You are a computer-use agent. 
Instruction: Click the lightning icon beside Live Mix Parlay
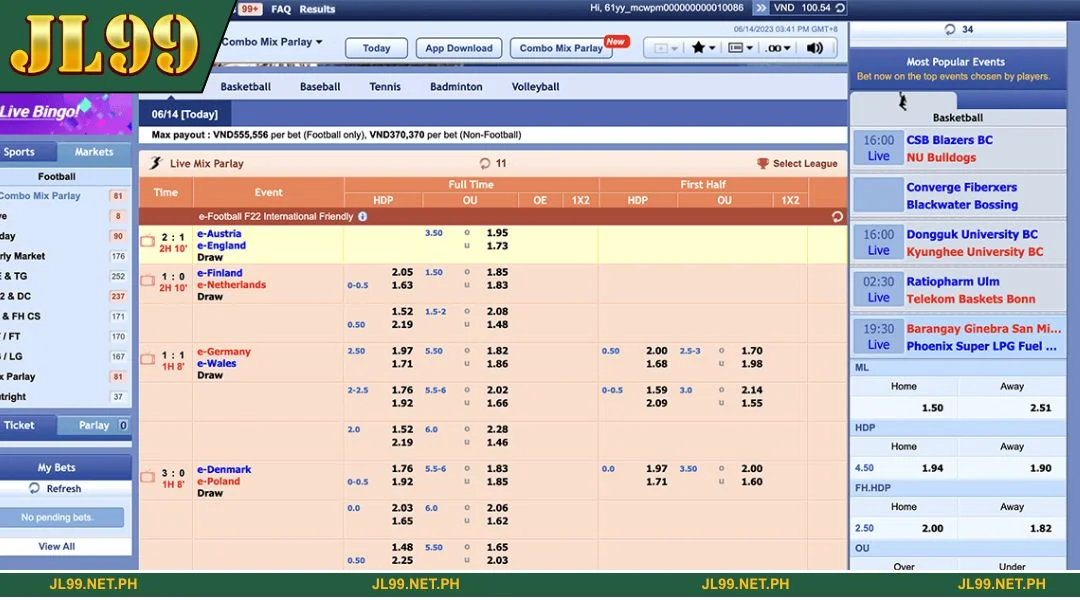click(x=156, y=163)
